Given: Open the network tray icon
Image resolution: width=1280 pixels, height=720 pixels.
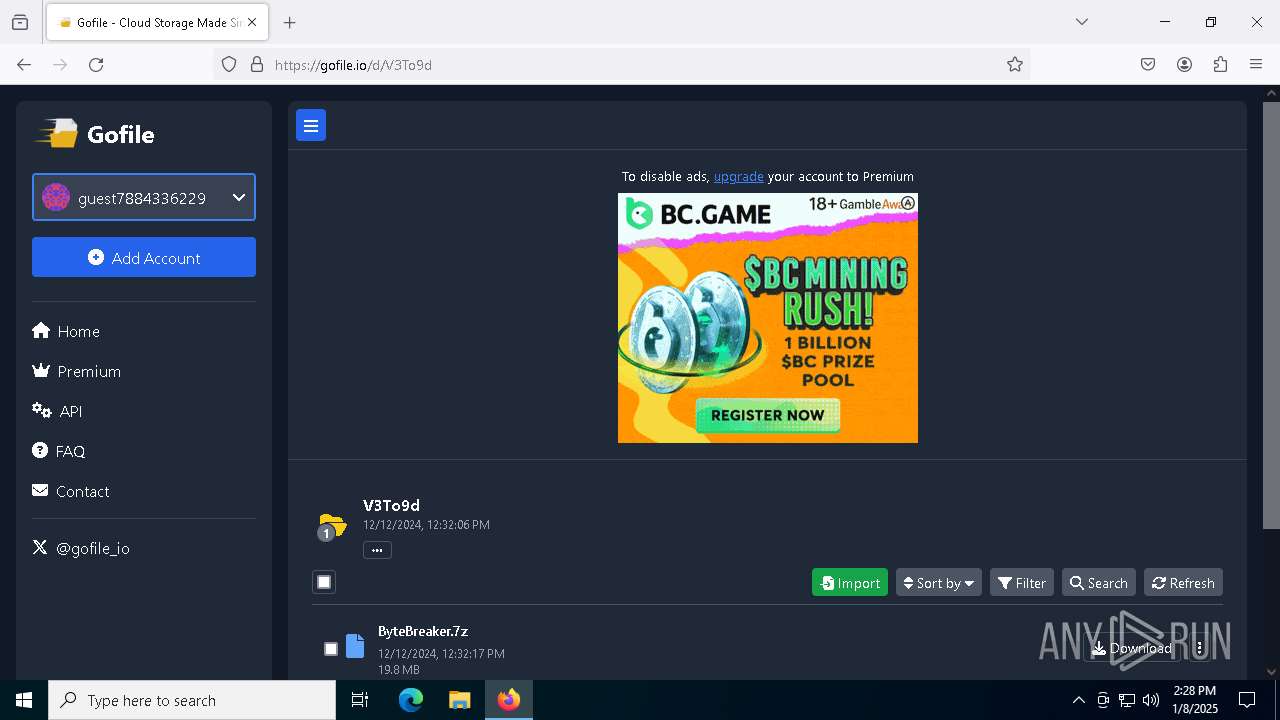Looking at the screenshot, I should tap(1127, 700).
